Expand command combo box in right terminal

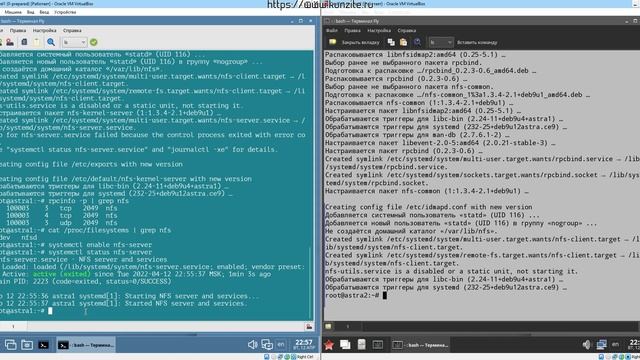point(441,42)
